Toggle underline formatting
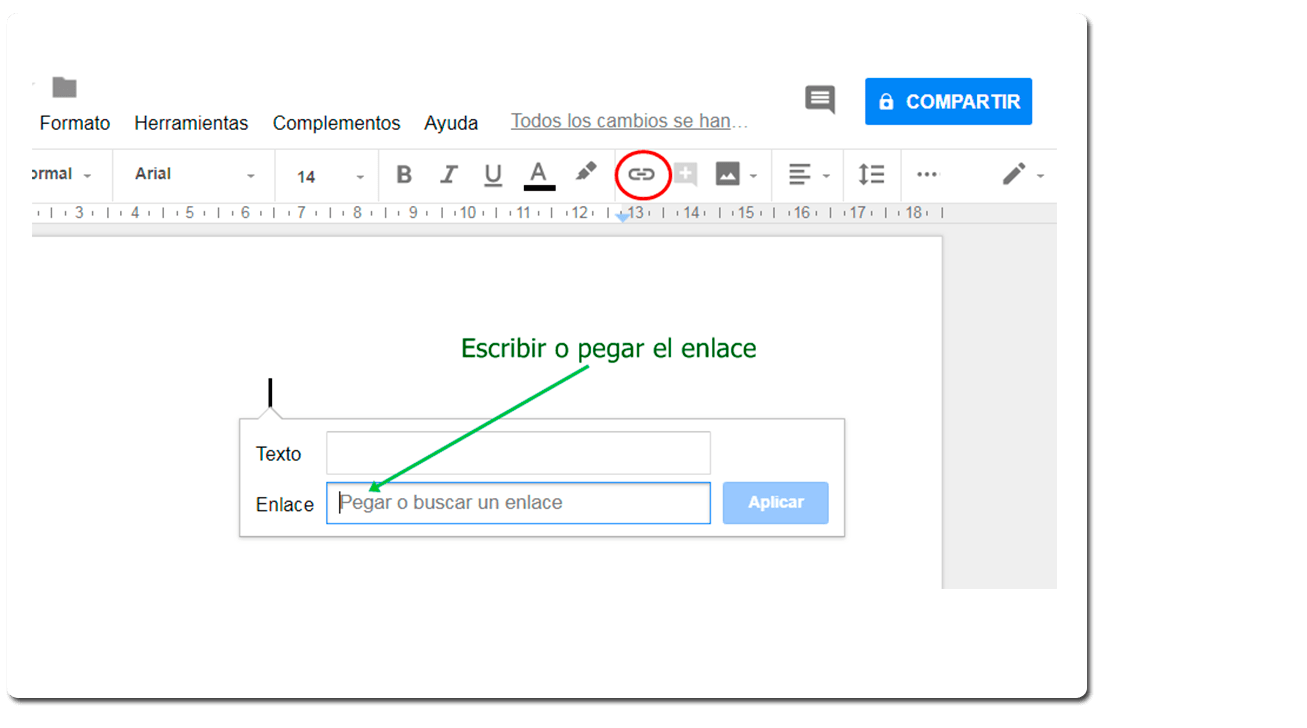The image size is (1307, 728). [x=493, y=175]
